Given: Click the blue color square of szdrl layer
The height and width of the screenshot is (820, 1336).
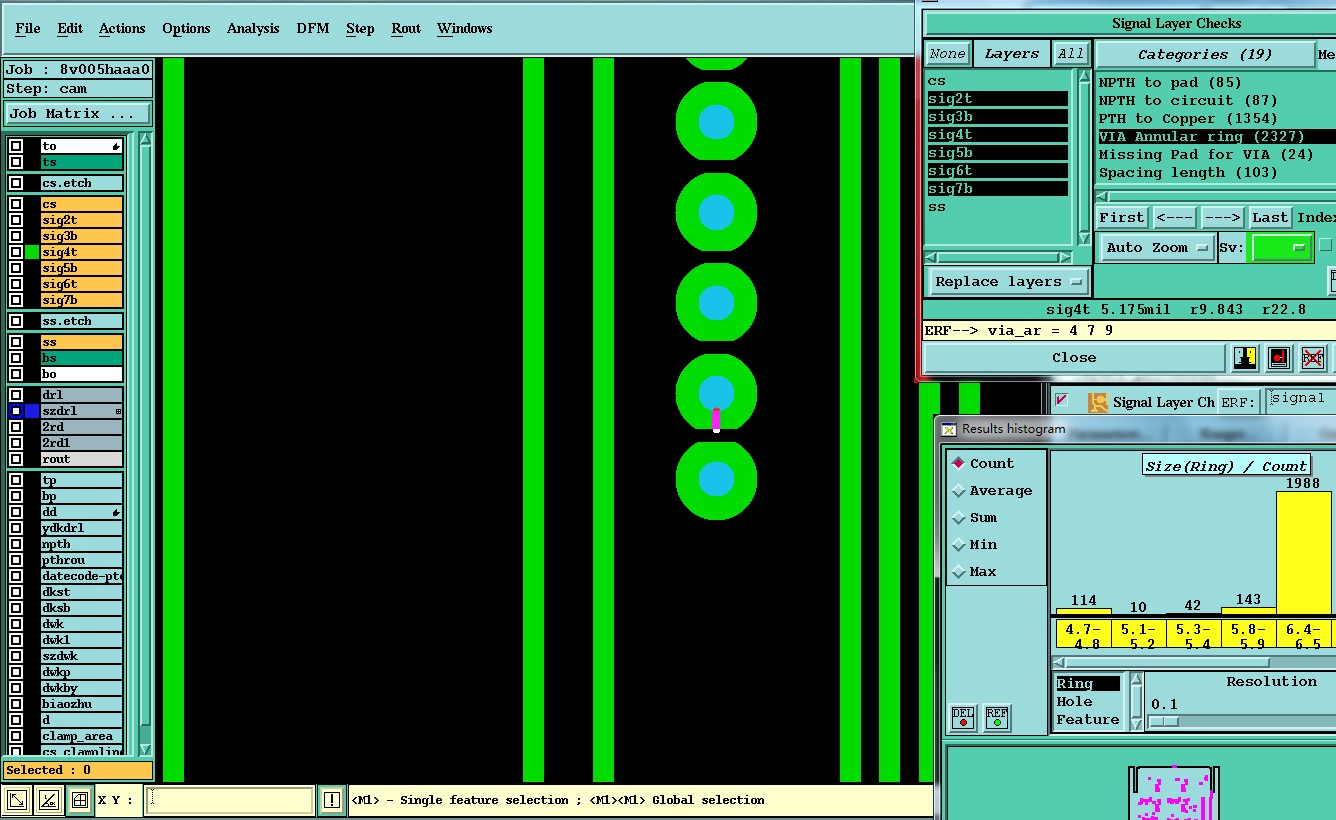Looking at the screenshot, I should point(32,411).
